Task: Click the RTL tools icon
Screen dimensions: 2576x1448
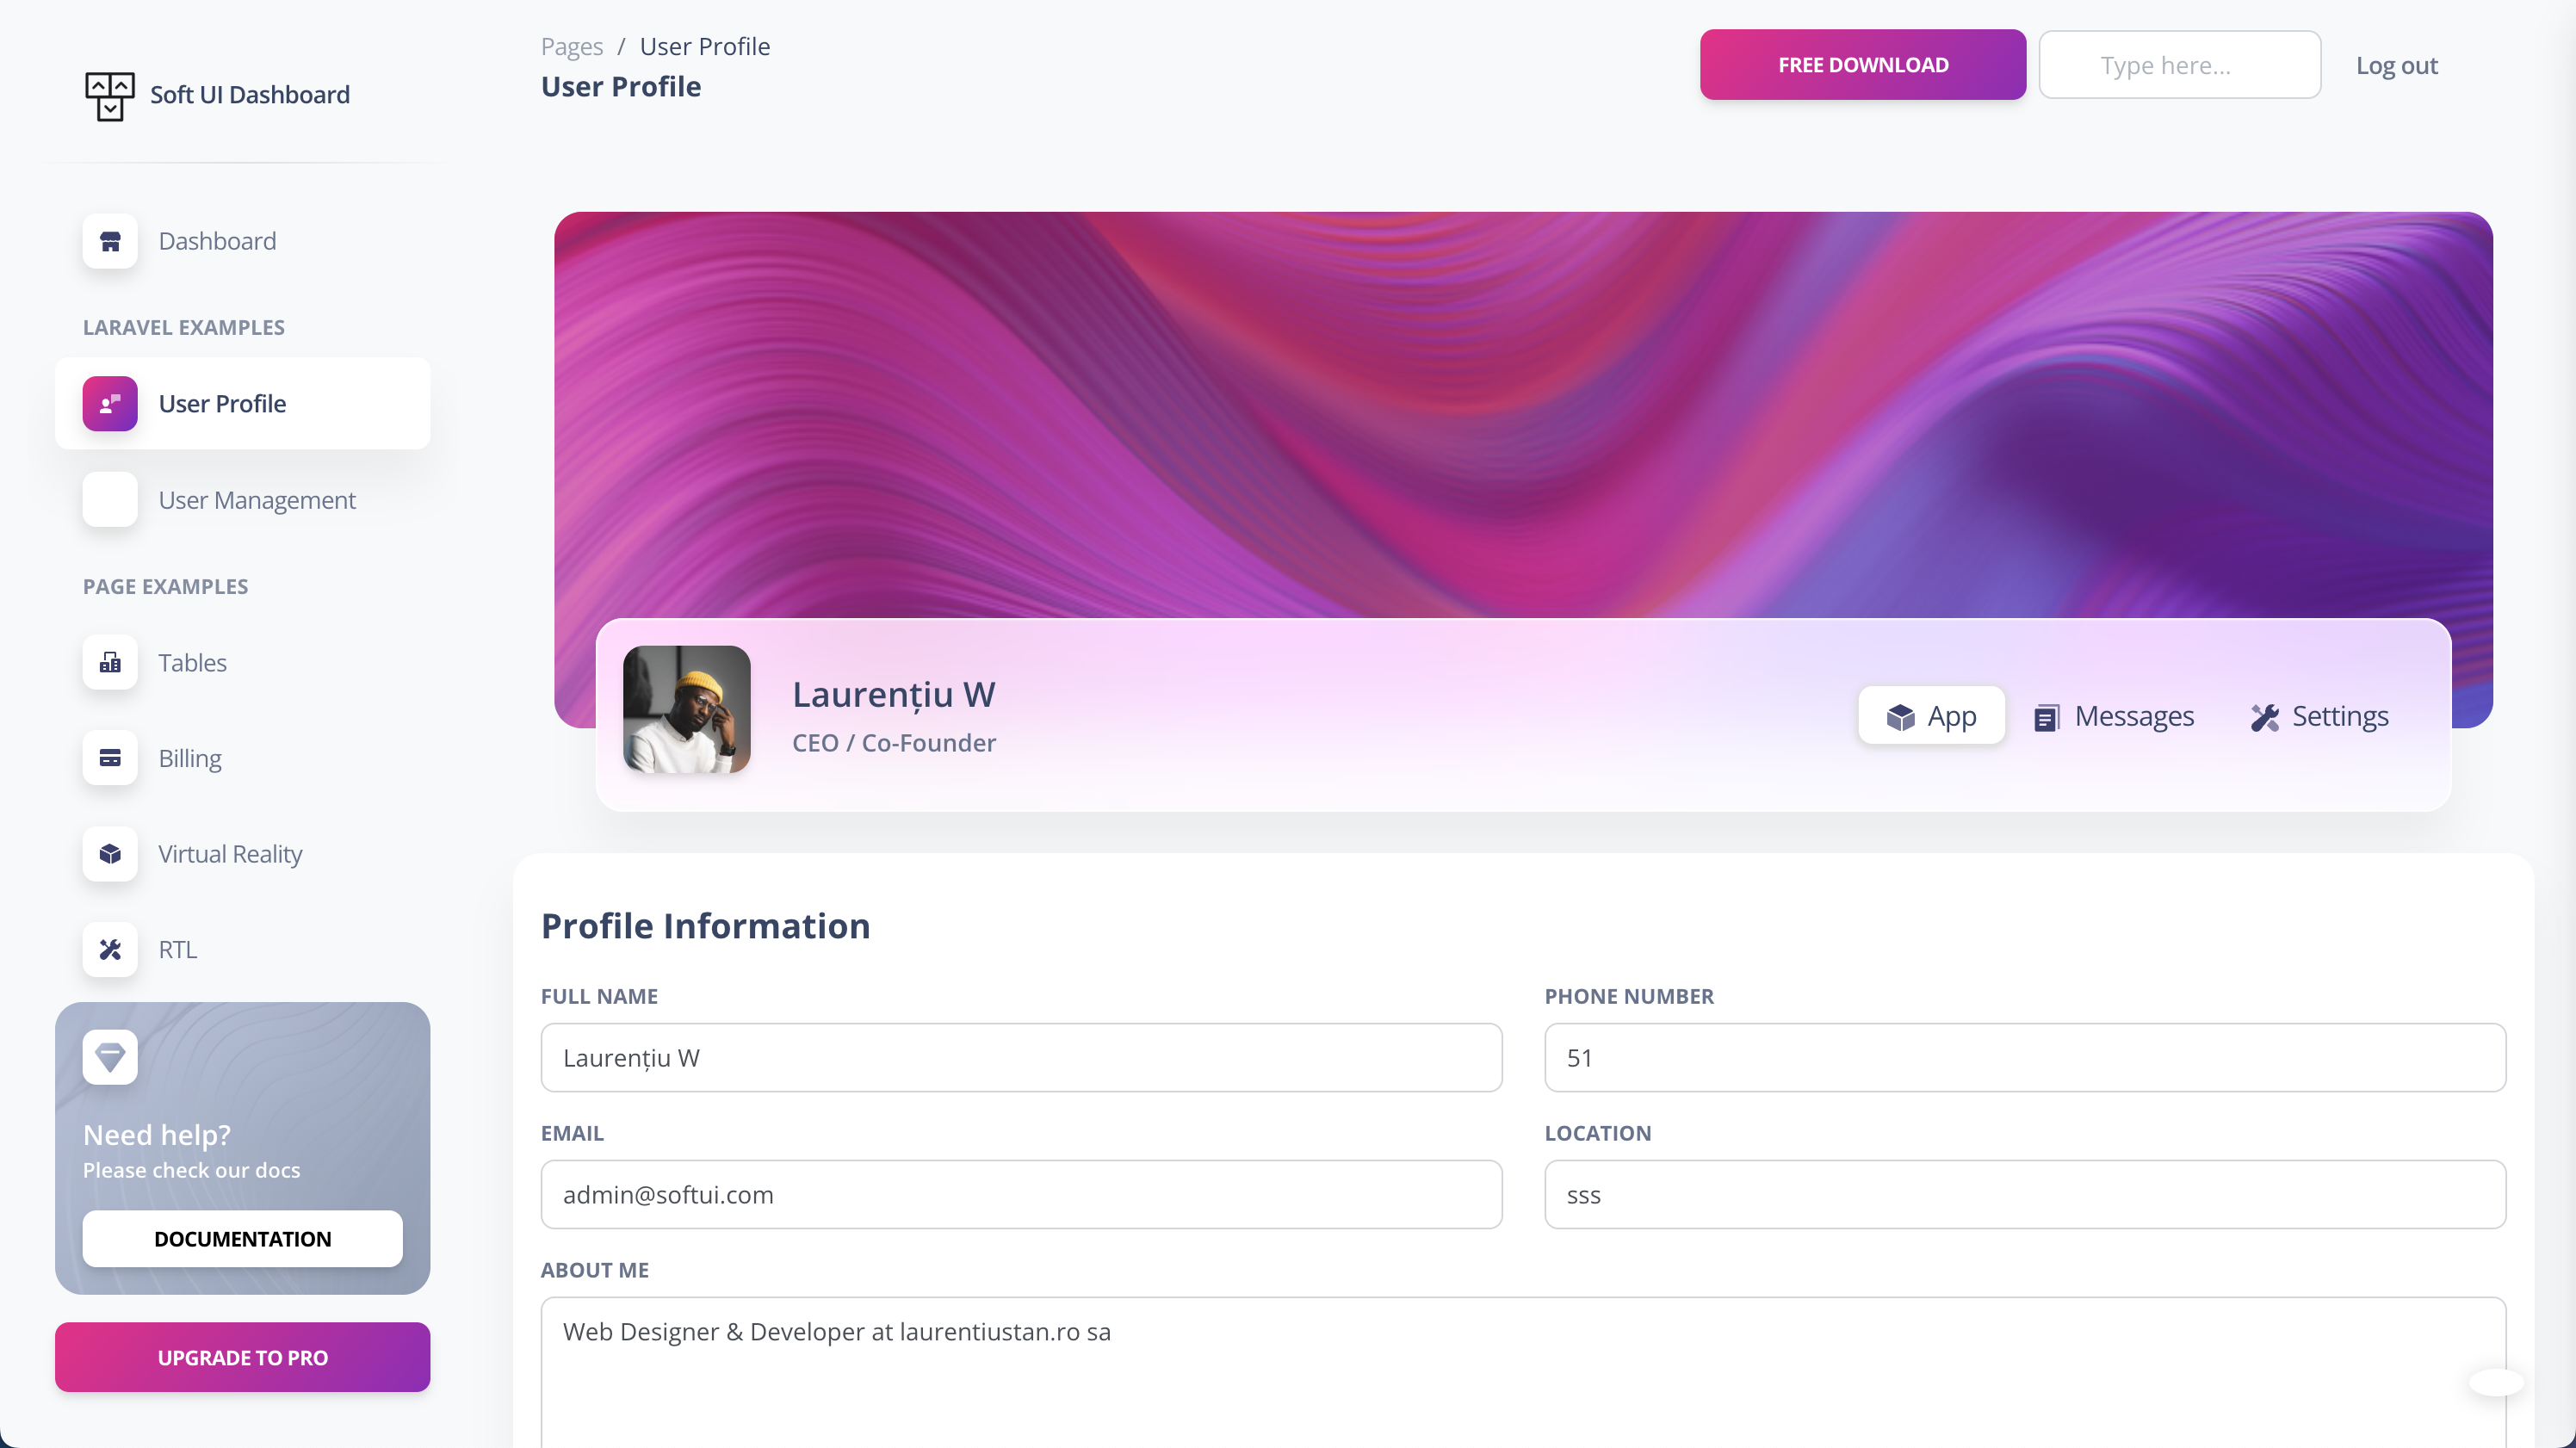Action: [x=110, y=949]
